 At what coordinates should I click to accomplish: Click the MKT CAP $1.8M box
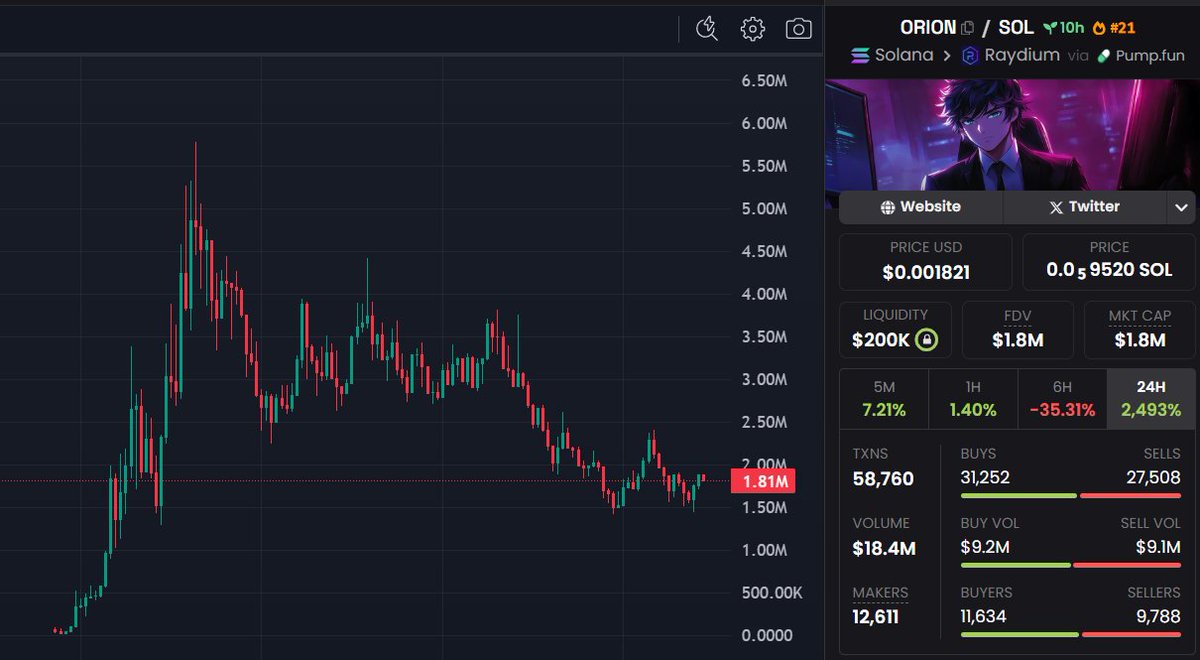coord(1140,330)
